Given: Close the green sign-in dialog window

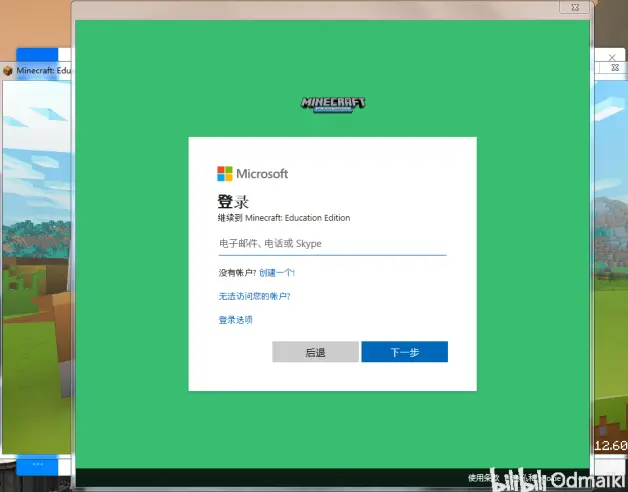Looking at the screenshot, I should point(575,7).
